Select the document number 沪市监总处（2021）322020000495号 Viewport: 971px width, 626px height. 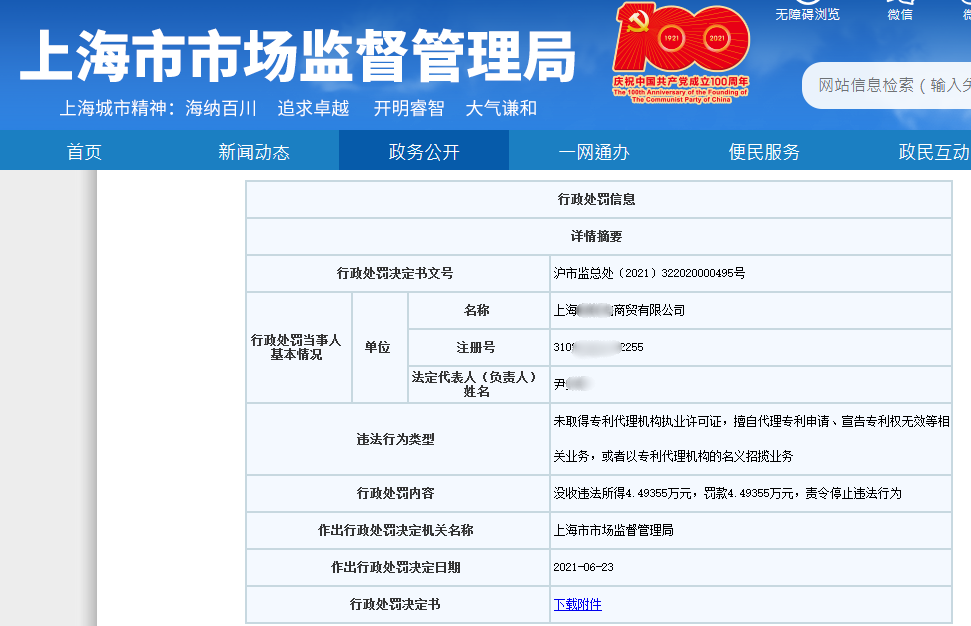click(x=649, y=273)
